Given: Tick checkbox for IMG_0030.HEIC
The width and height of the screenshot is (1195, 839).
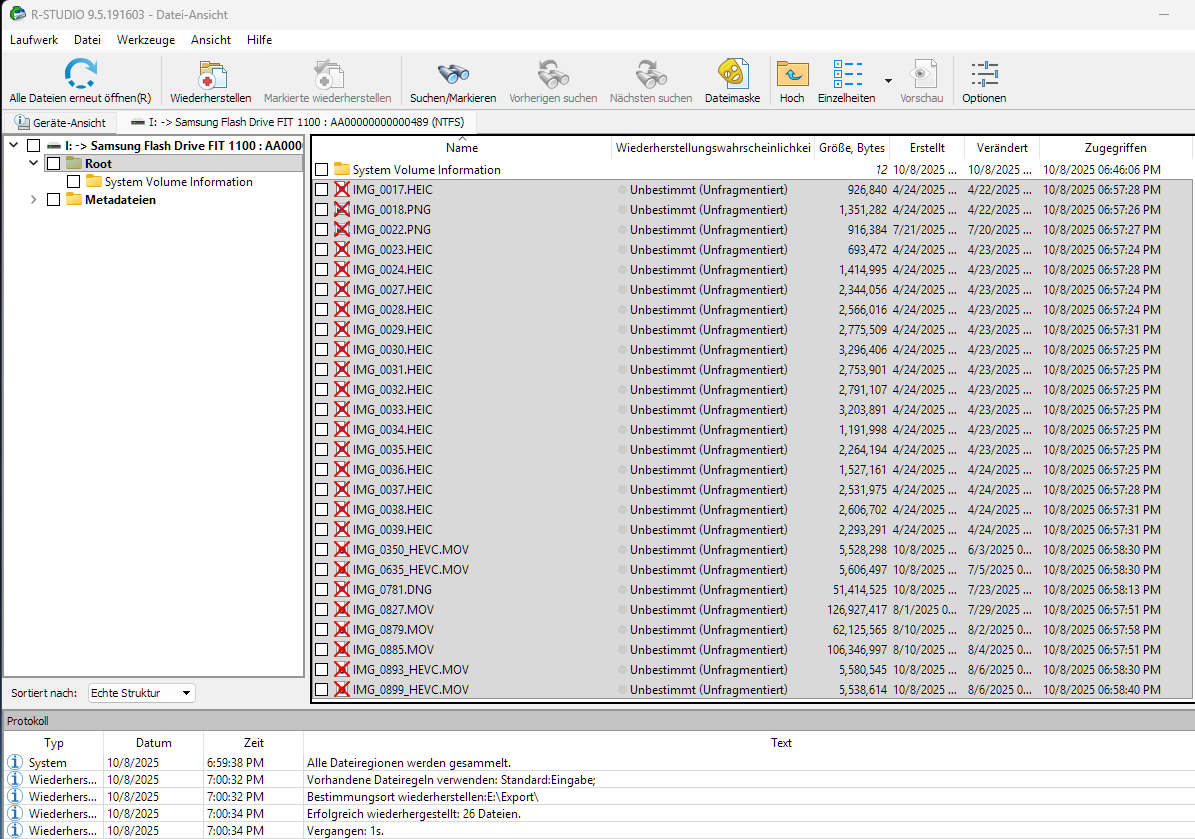Looking at the screenshot, I should click(322, 349).
